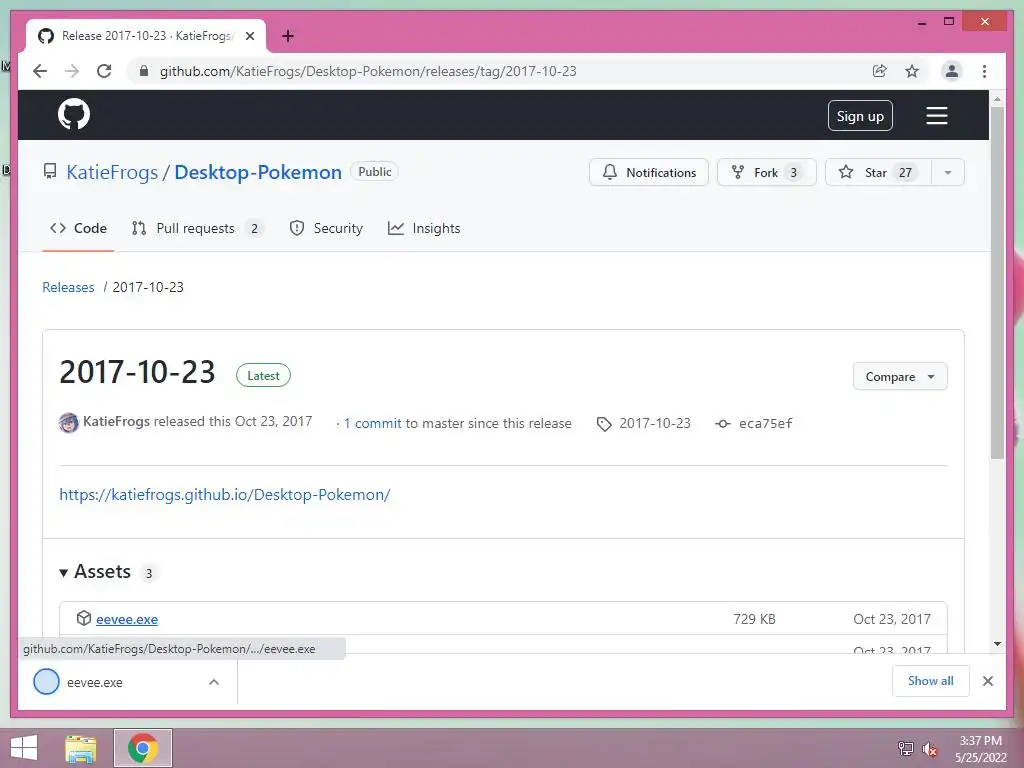Close the Release 2017-10-23 tab
Viewport: 1024px width, 768px height.
coord(249,36)
